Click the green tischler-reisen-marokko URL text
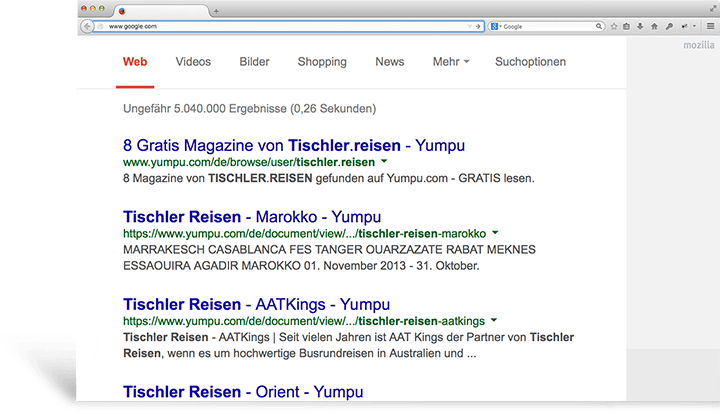This screenshot has width=720, height=413. (x=304, y=233)
